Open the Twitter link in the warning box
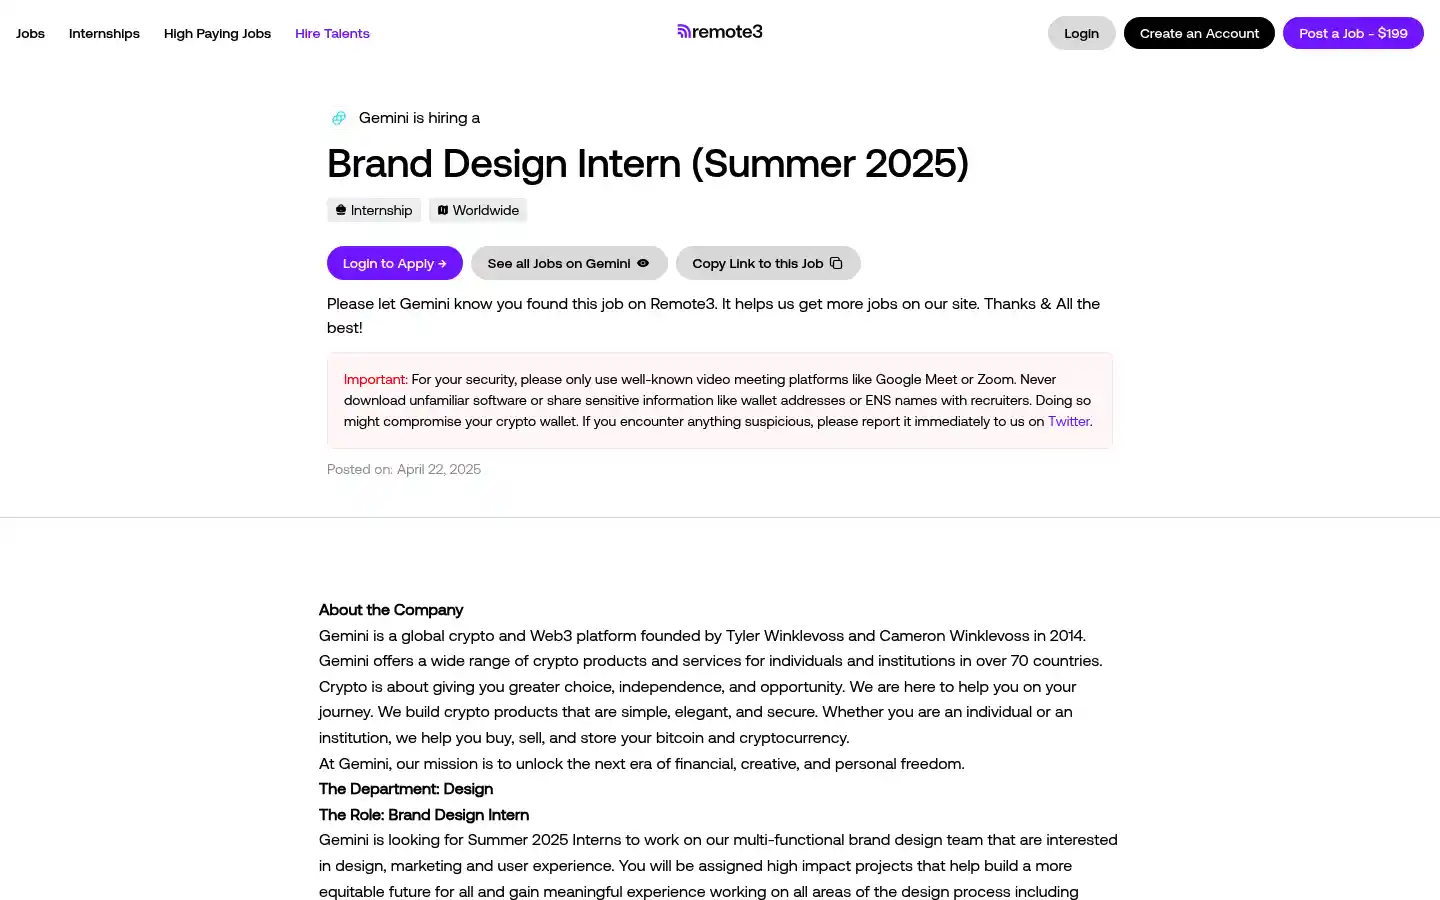Viewport: 1440px width, 900px height. click(1068, 421)
